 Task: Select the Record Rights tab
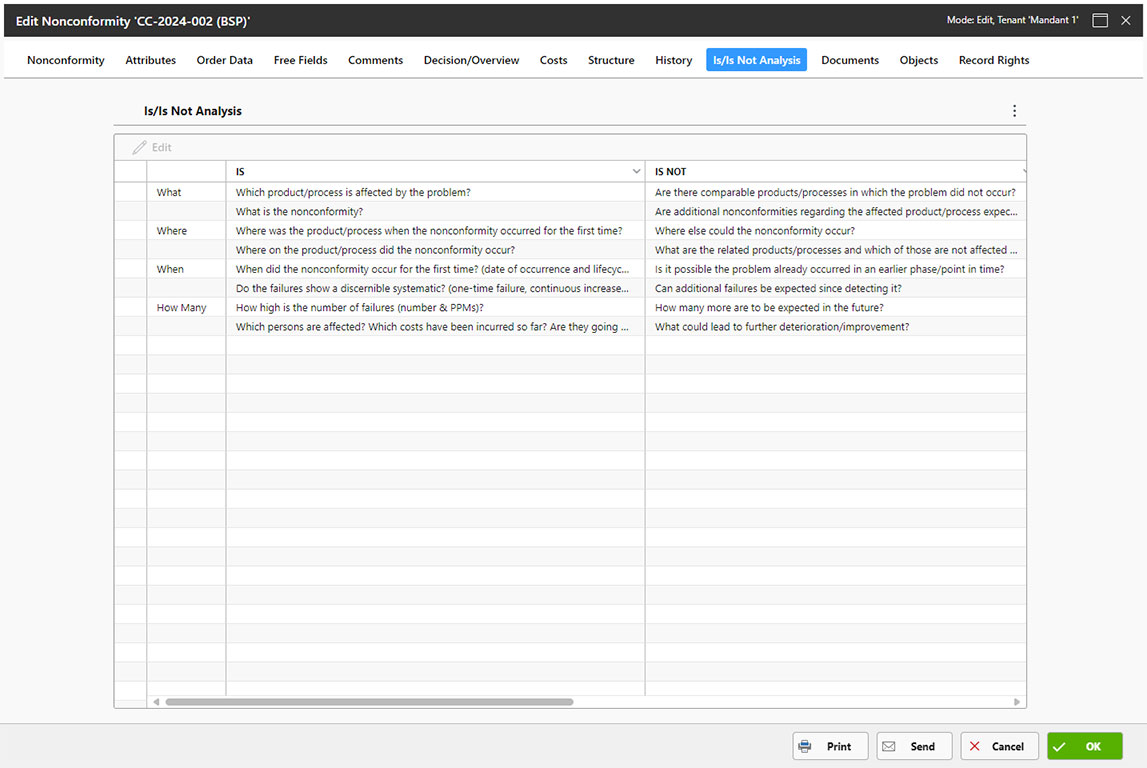993,60
